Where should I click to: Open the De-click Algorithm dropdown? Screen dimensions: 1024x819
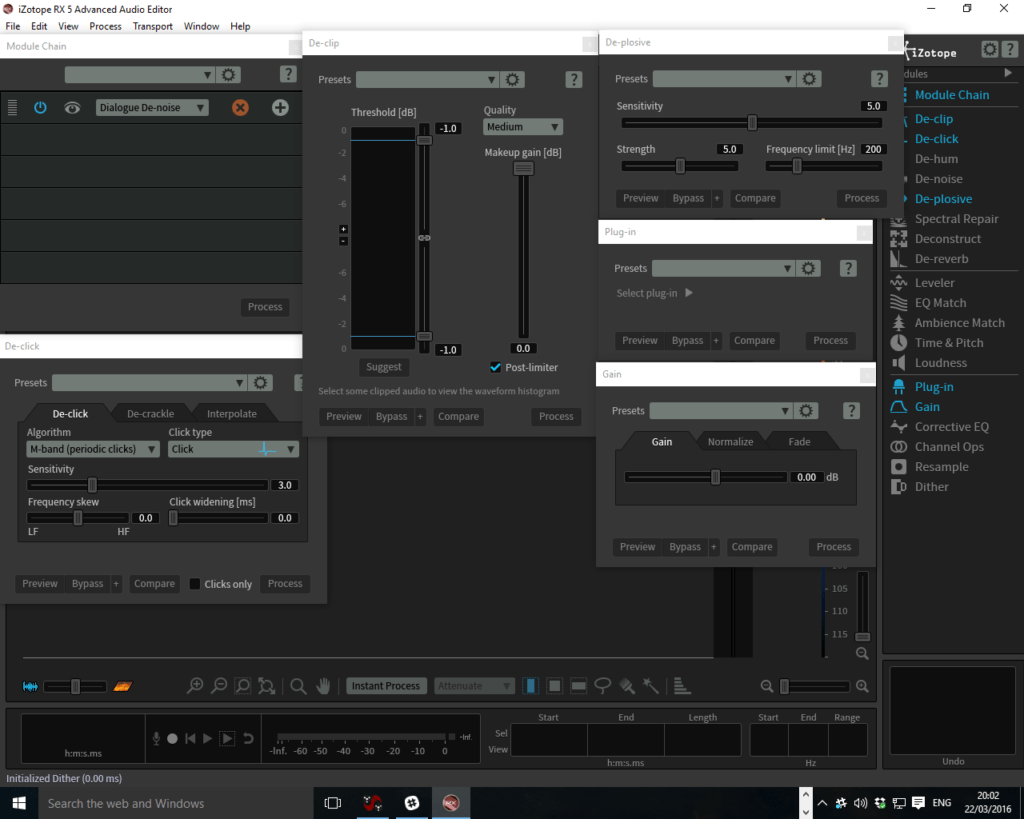(92, 449)
